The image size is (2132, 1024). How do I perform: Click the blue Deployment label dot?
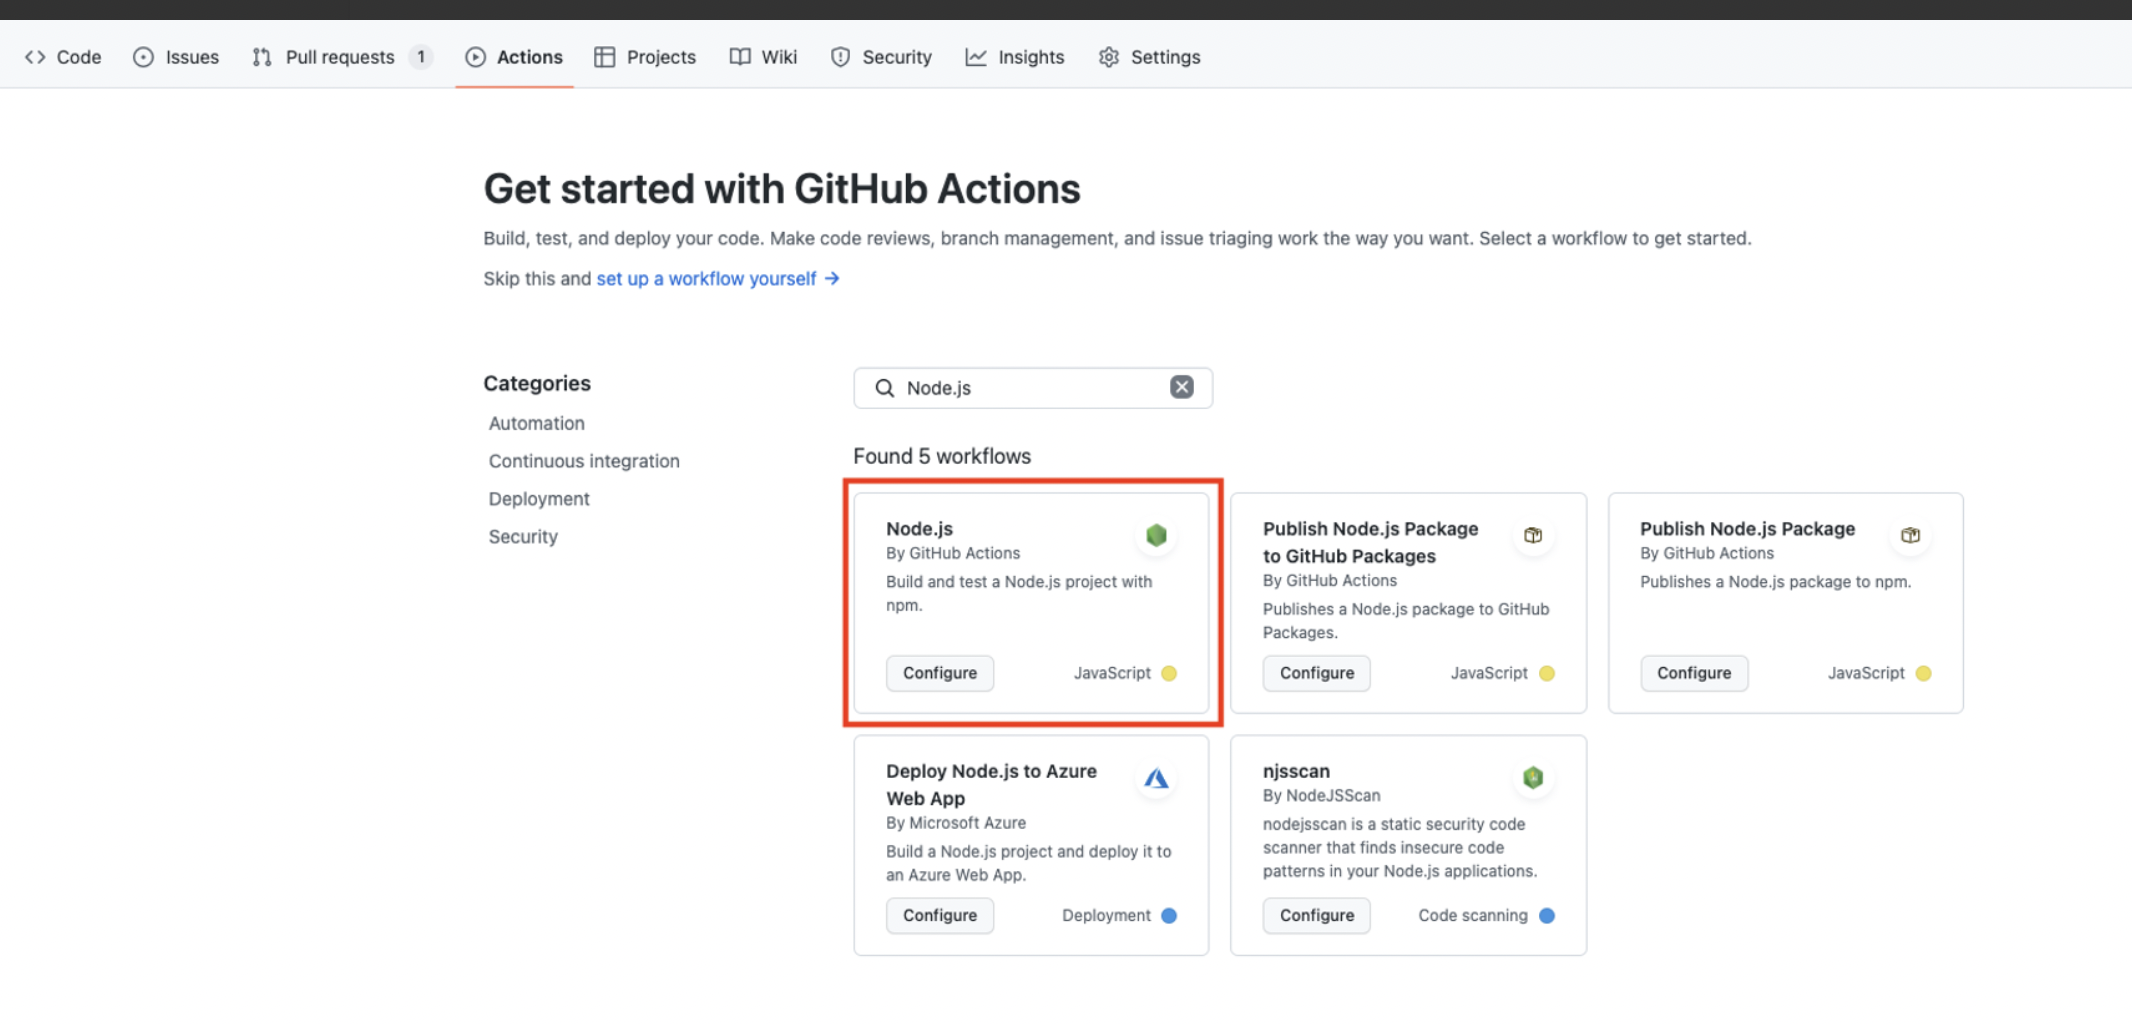tap(1169, 915)
